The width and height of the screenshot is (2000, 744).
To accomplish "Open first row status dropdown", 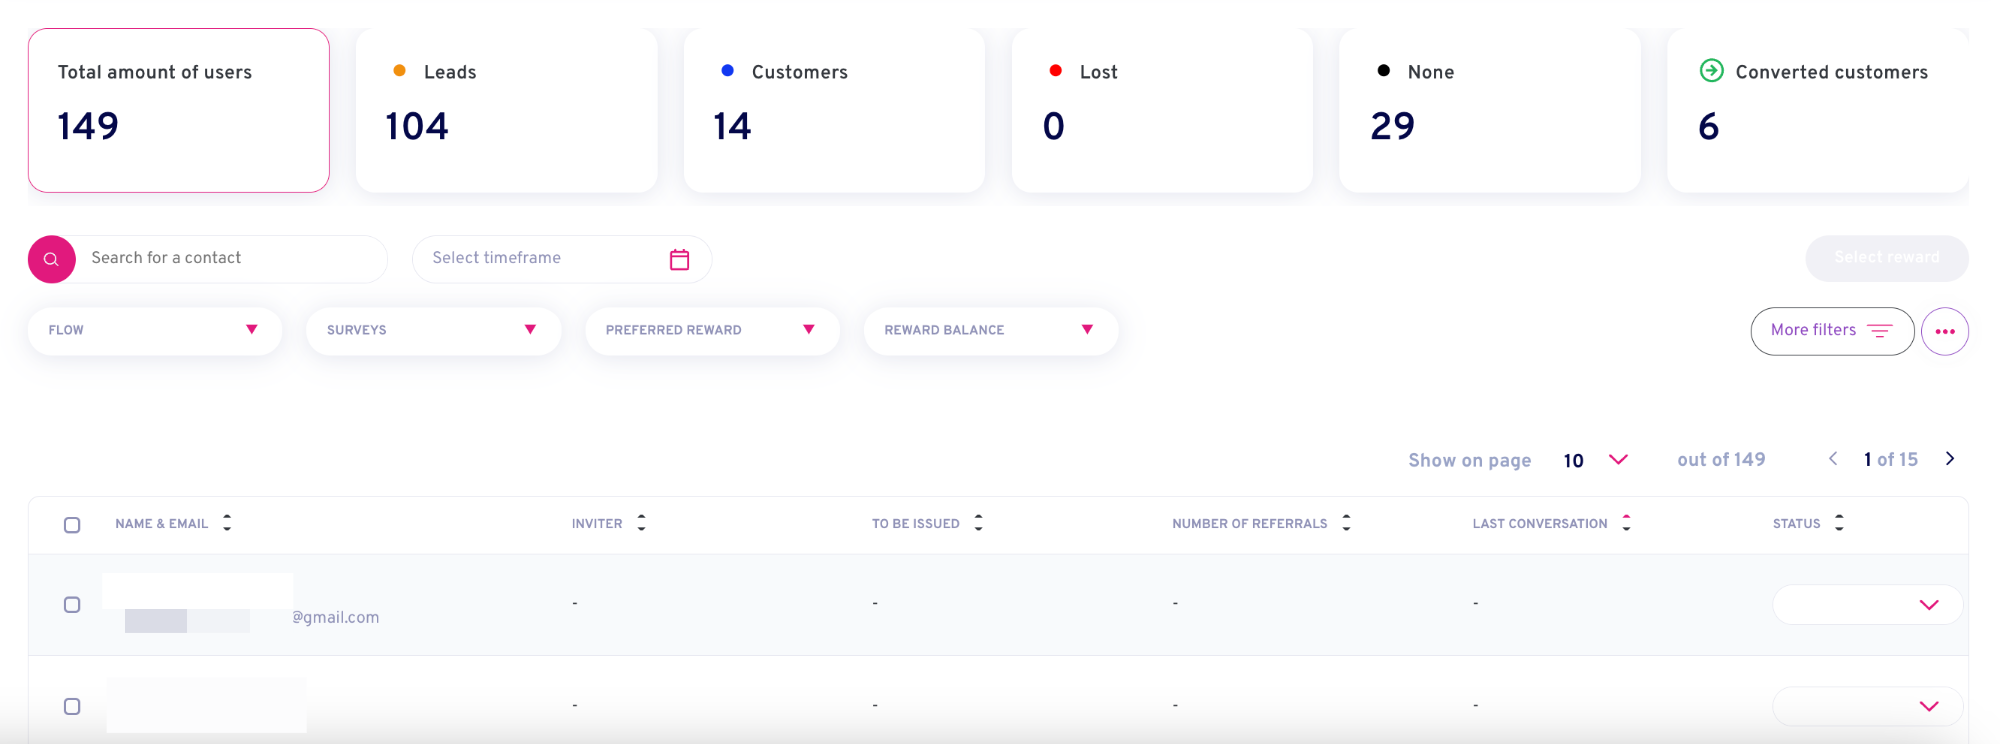I will pos(1867,605).
